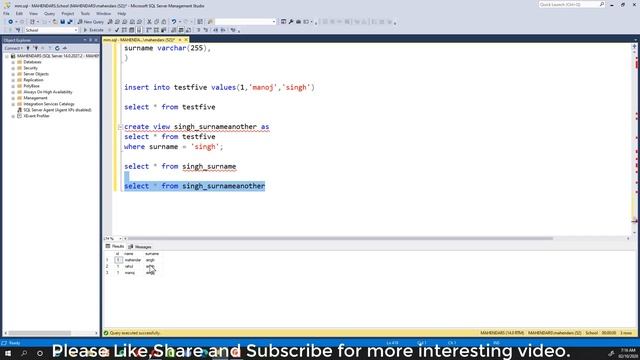The image size is (640, 360).
Task: Click the Paste icon in the toolbar
Action: pos(164,22)
